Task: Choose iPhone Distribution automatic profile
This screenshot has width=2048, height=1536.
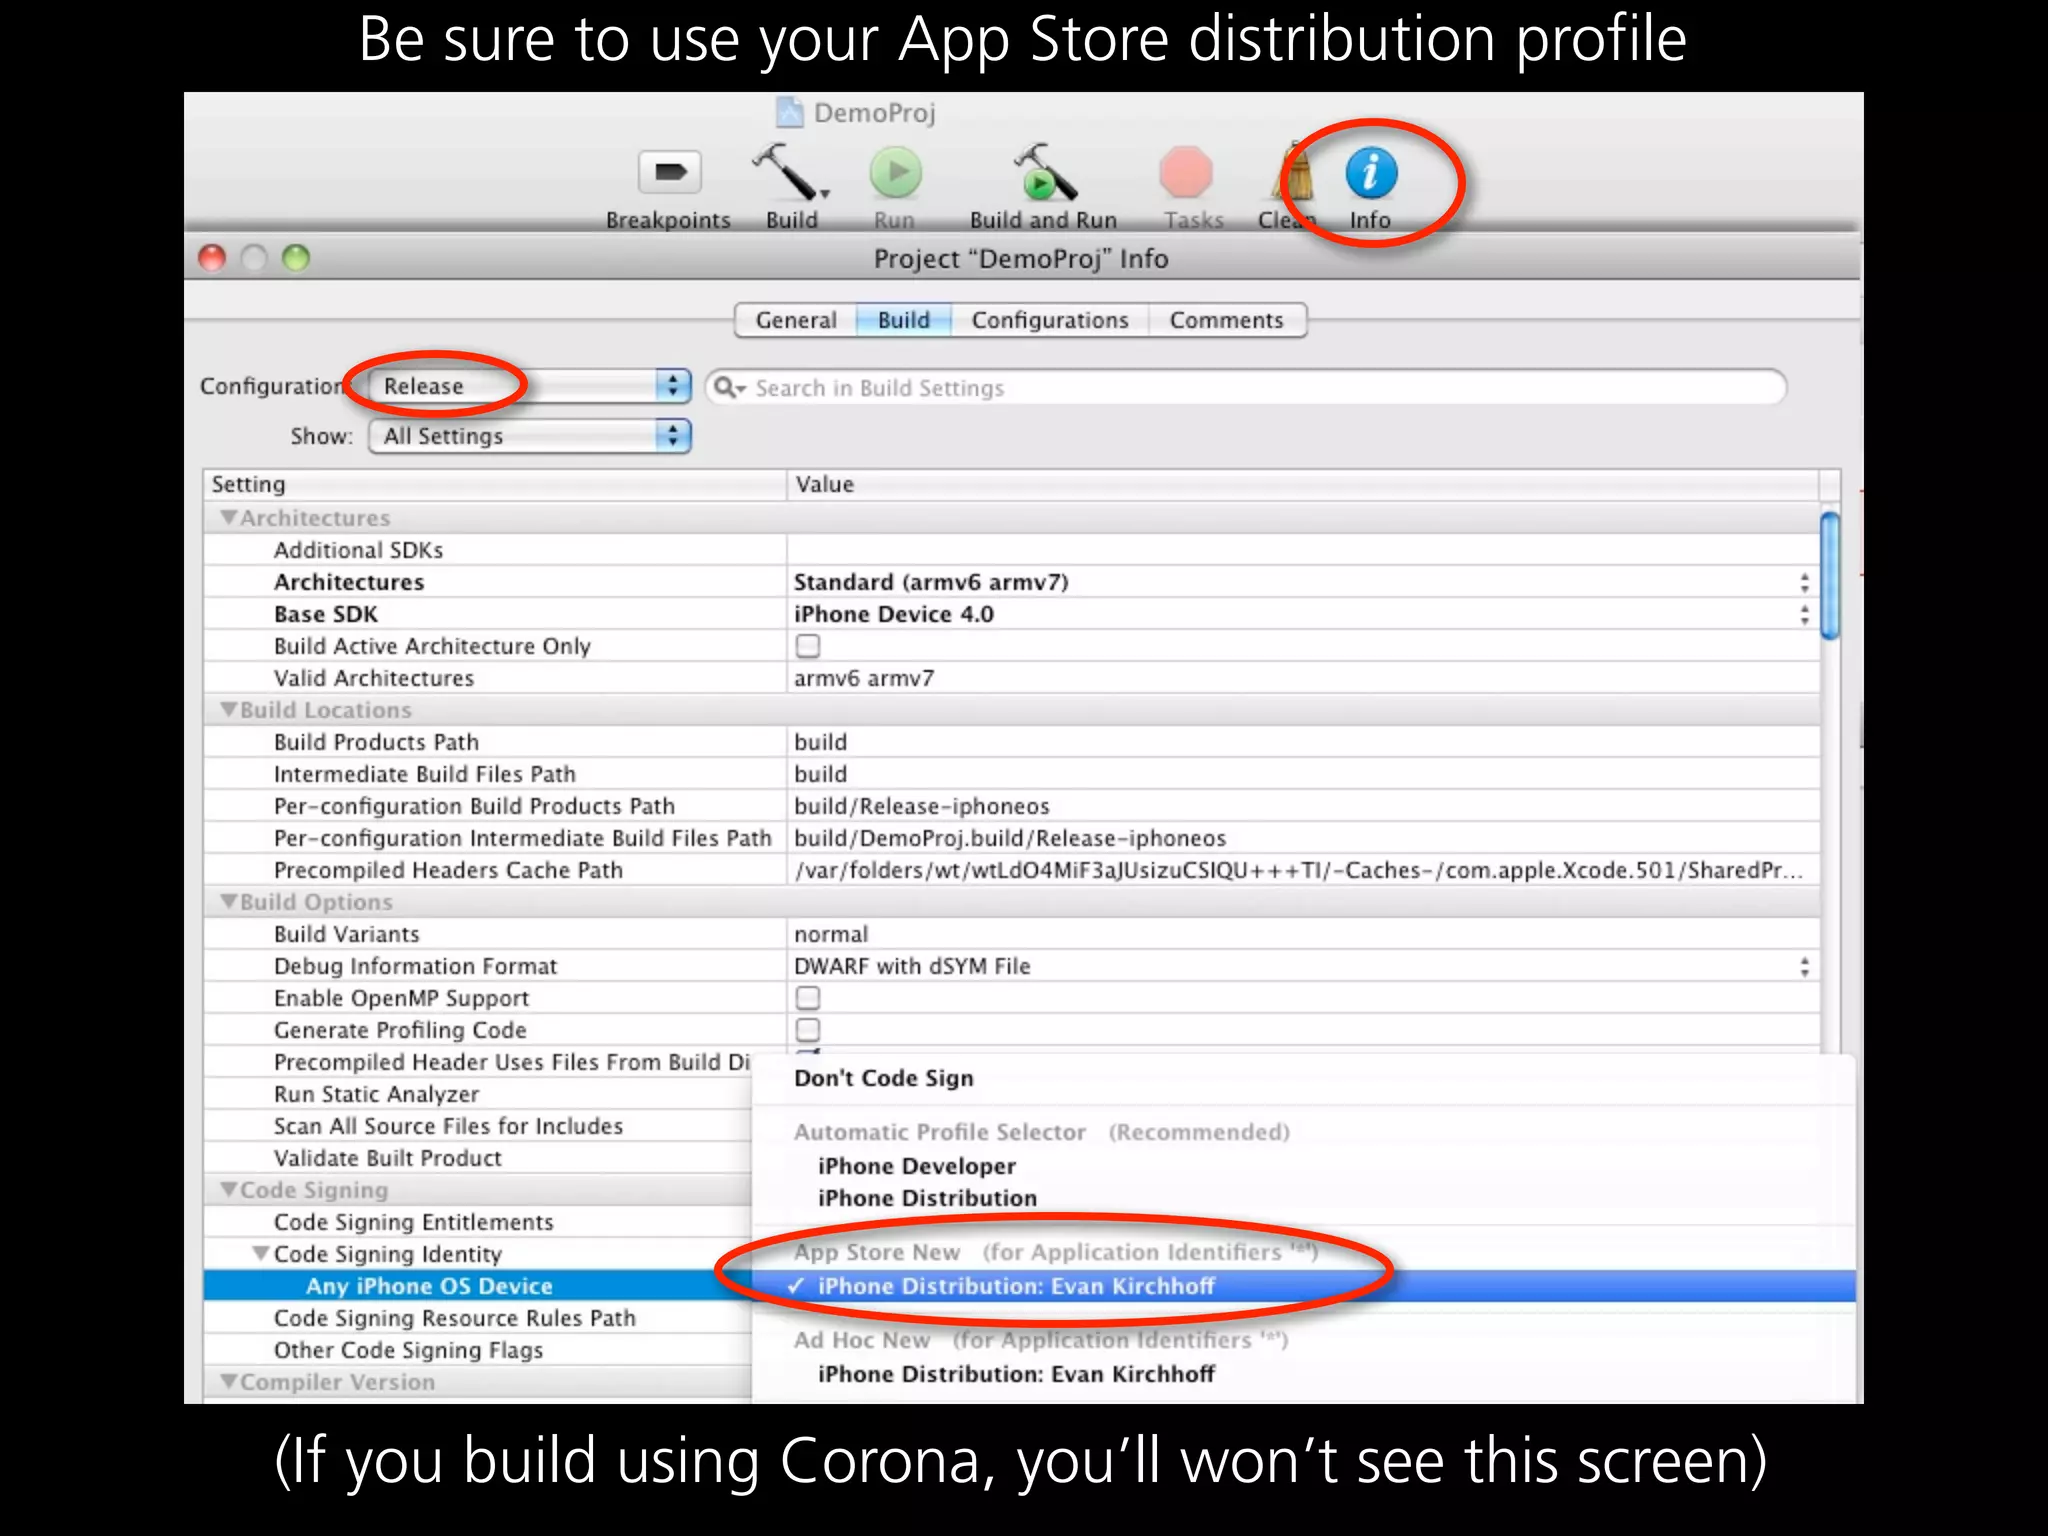Action: [1304, 1198]
